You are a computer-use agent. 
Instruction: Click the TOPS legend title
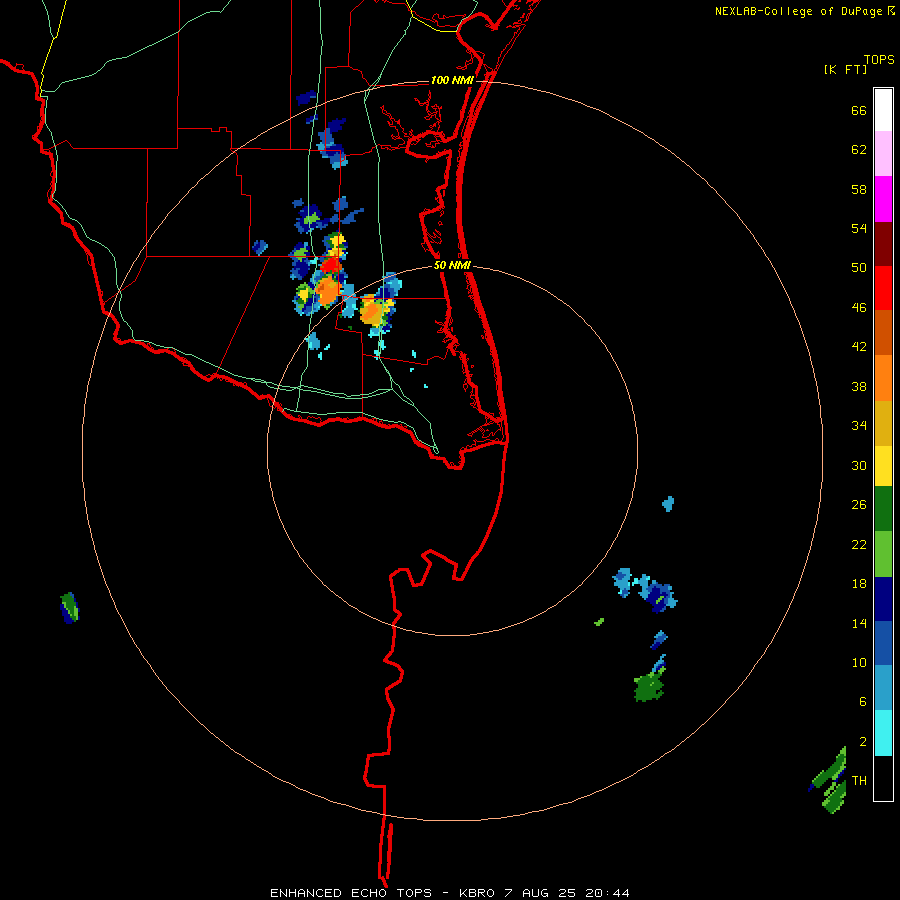(879, 60)
